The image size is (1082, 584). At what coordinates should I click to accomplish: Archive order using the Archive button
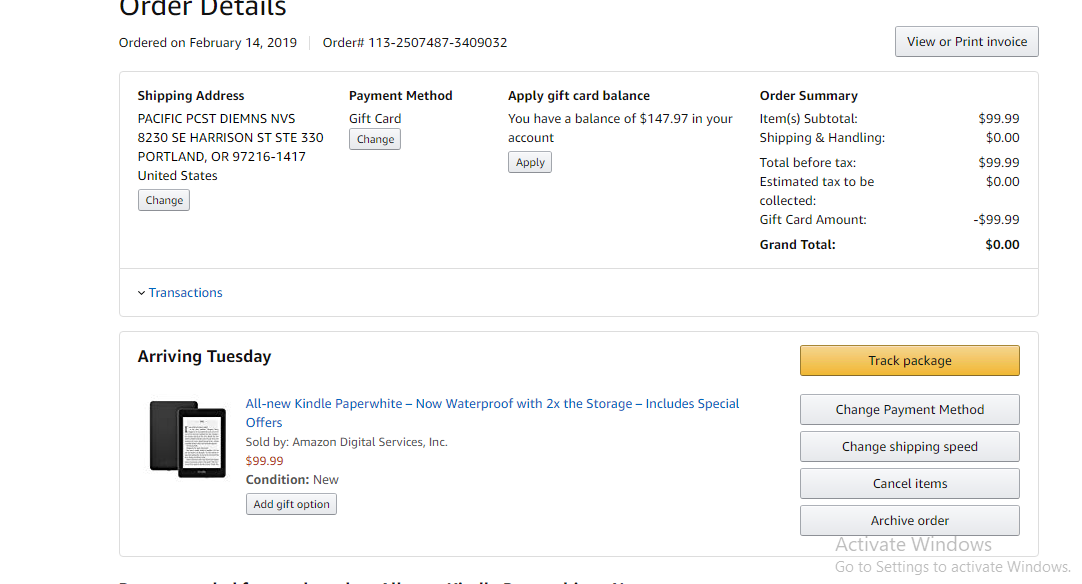click(x=909, y=521)
